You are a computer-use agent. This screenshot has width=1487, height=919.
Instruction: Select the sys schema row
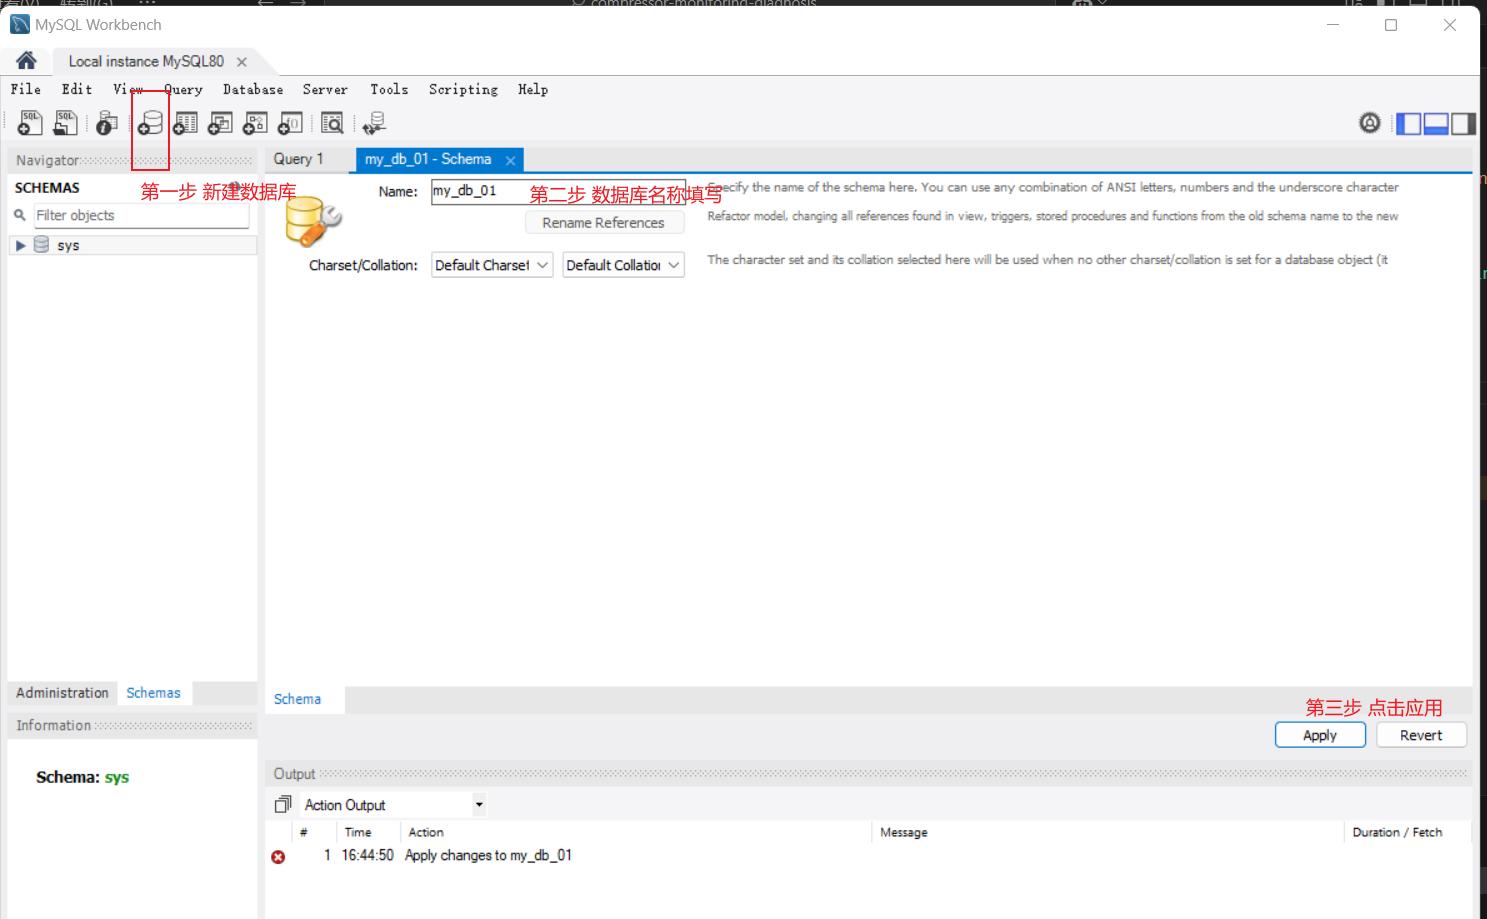coord(132,245)
